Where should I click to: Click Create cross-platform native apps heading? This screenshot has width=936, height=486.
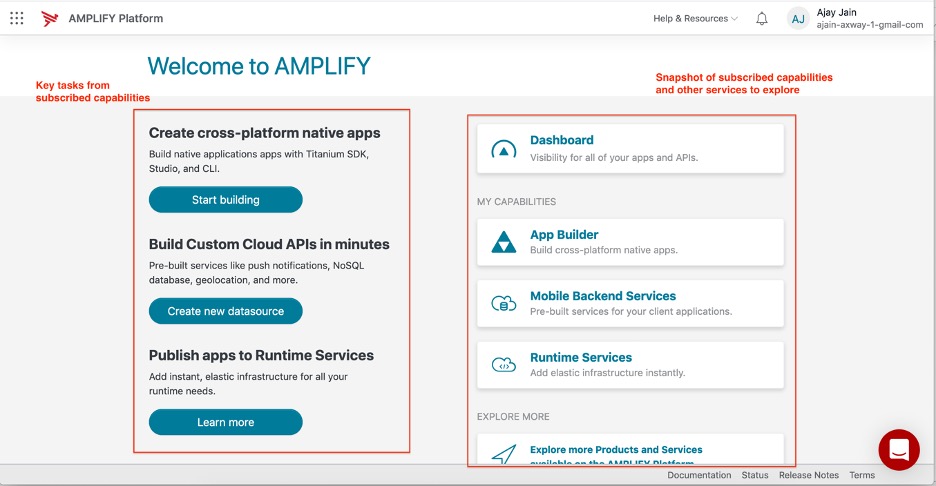[264, 133]
